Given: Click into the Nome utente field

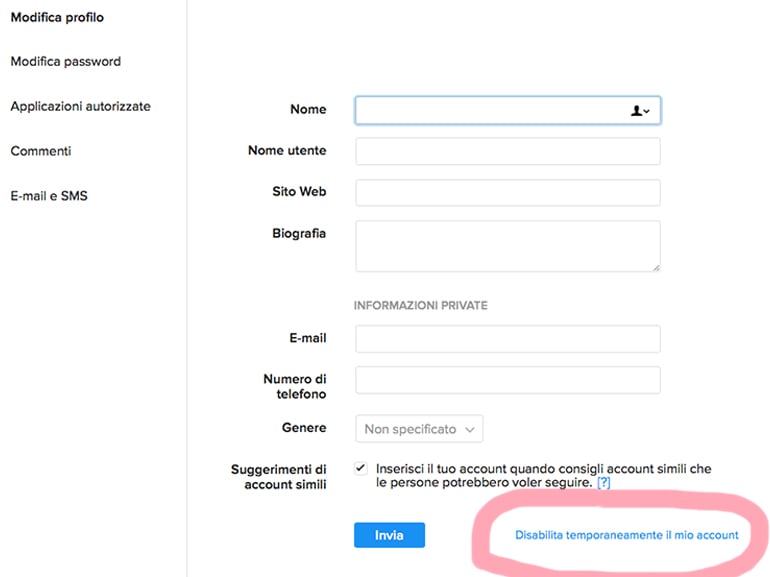Looking at the screenshot, I should [507, 151].
